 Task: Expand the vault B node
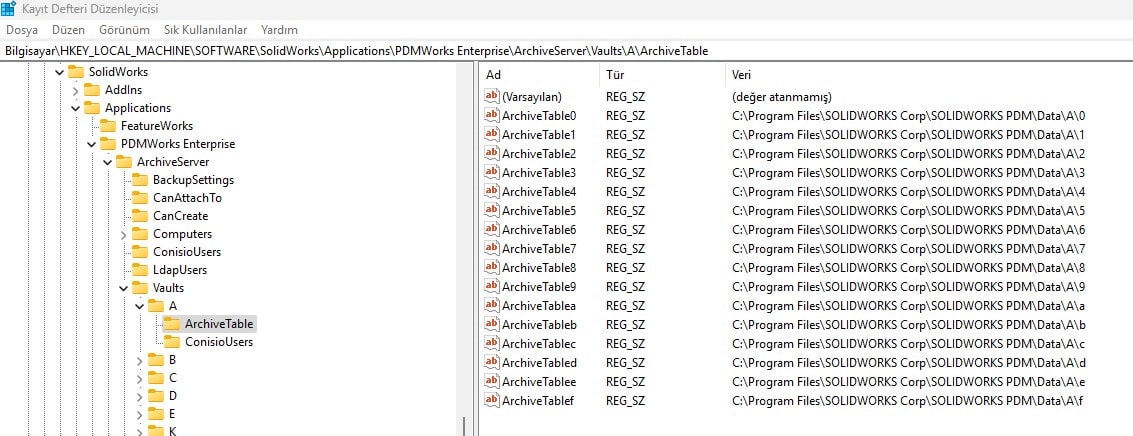pos(139,360)
